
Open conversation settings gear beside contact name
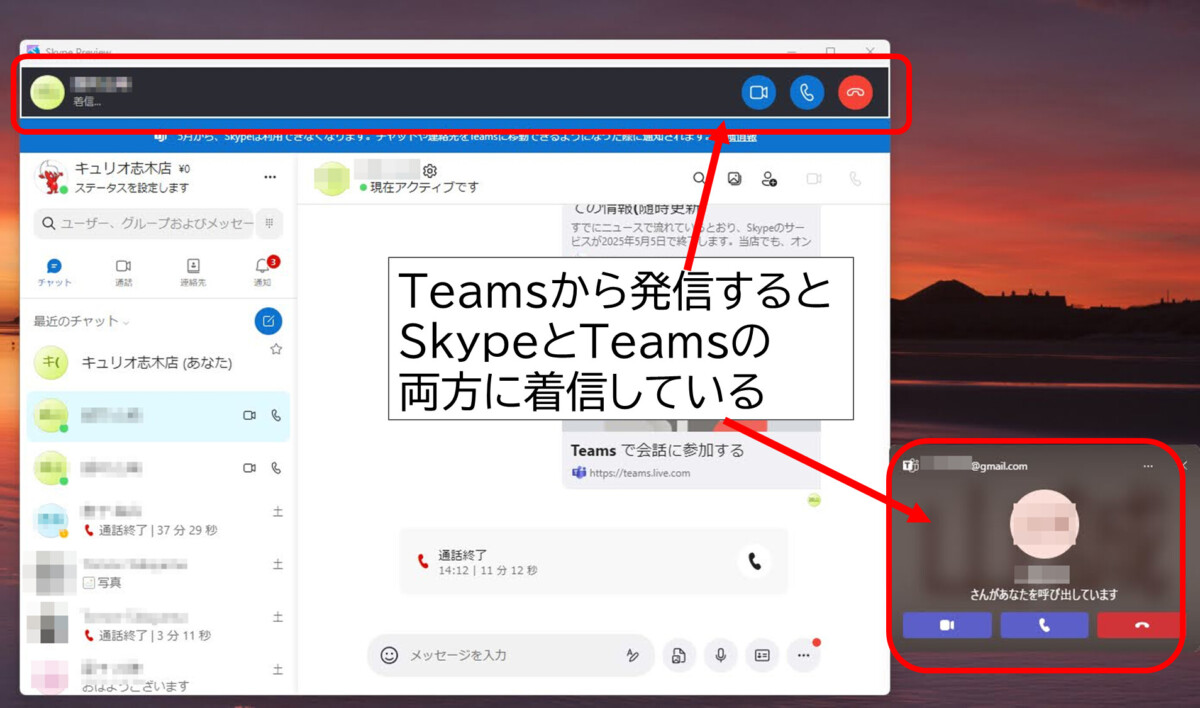click(x=430, y=171)
